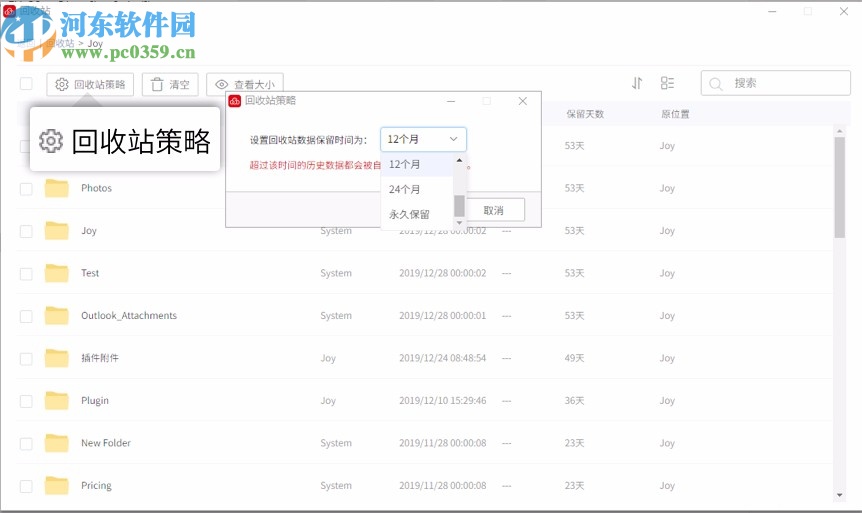Click the Joy breadcrumb in the path
The height and width of the screenshot is (513, 862).
click(95, 43)
